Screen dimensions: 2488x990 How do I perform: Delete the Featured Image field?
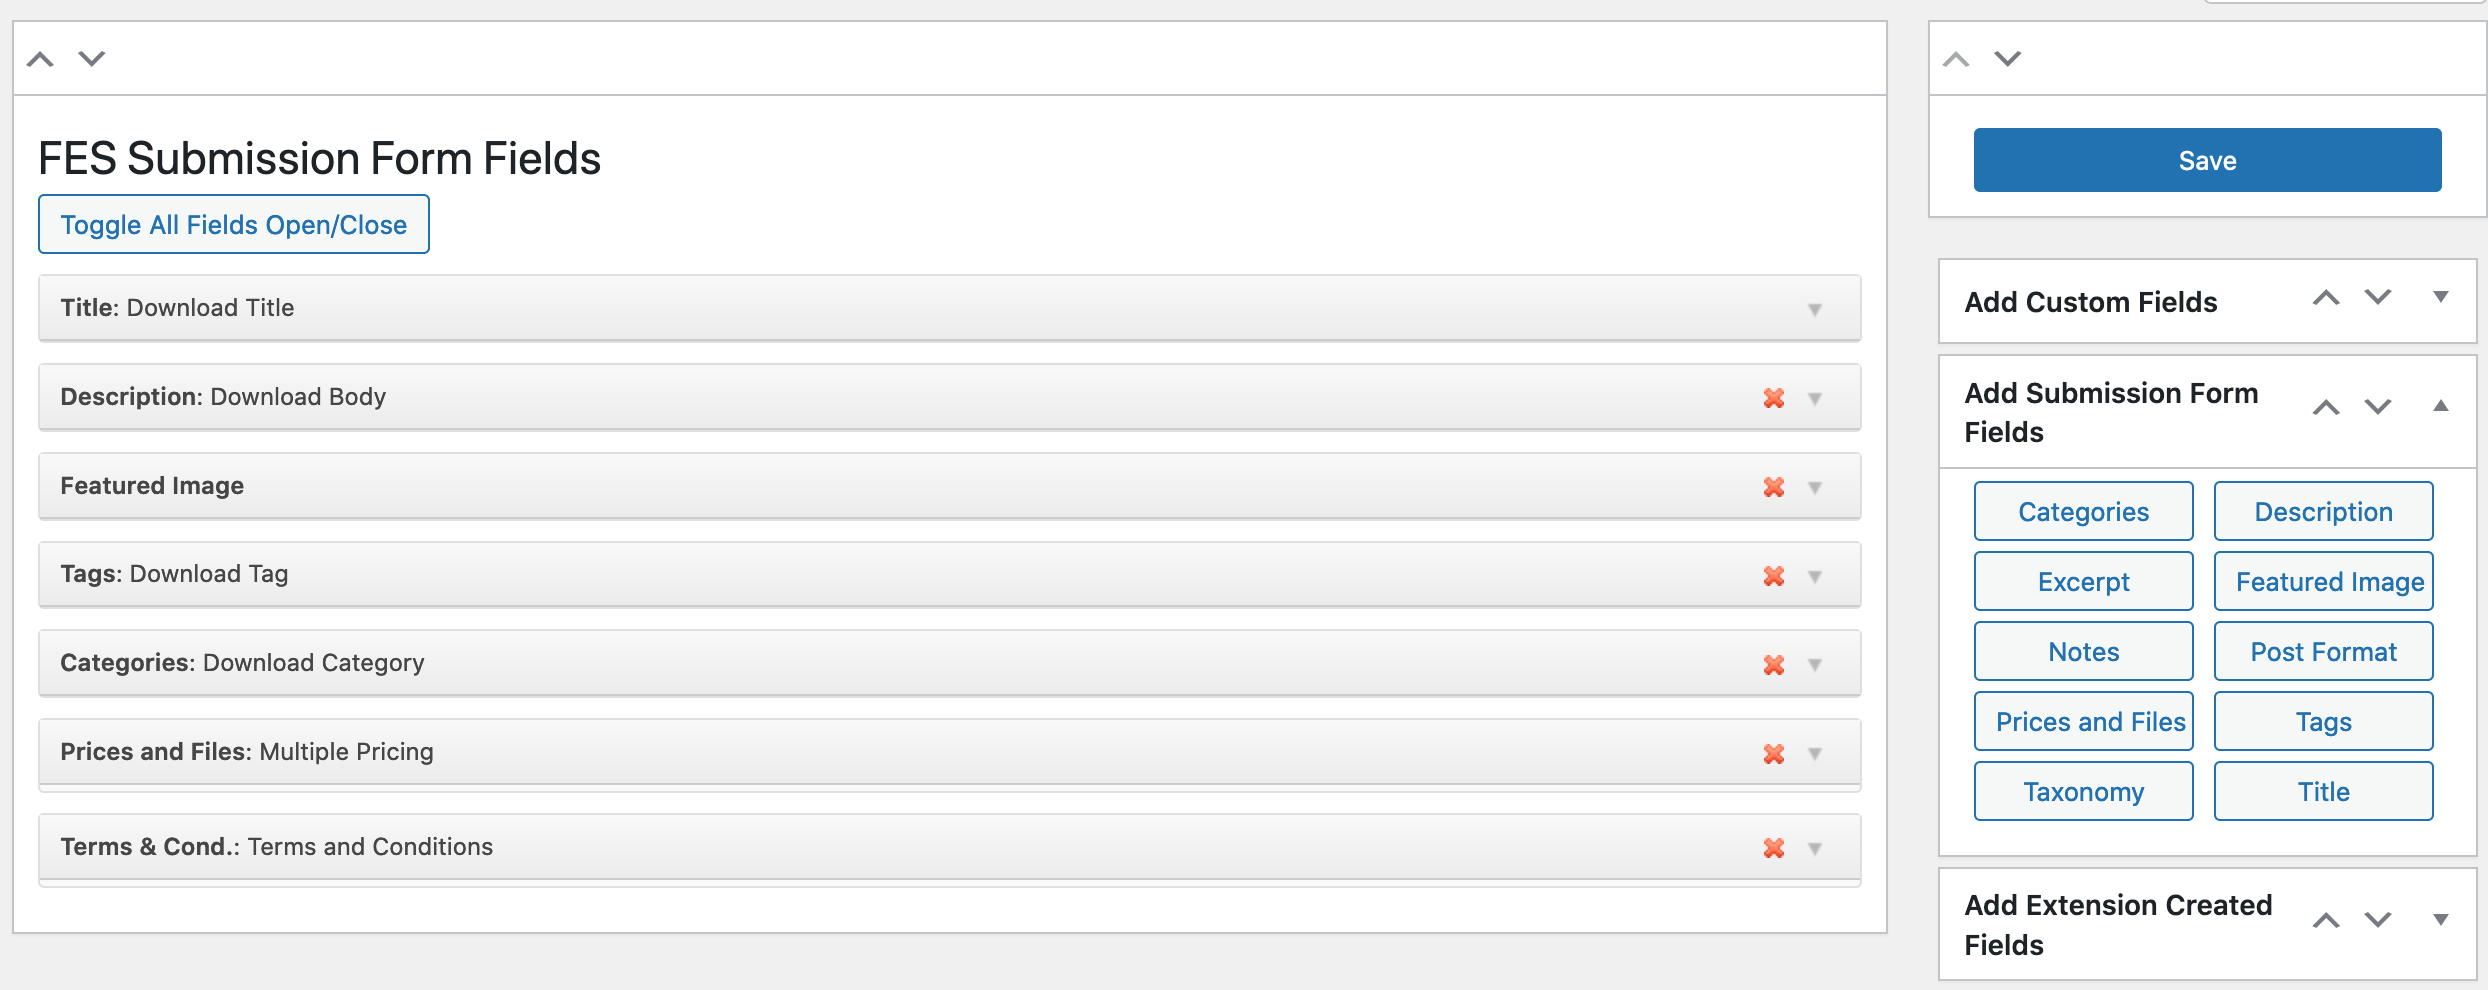(x=1774, y=487)
